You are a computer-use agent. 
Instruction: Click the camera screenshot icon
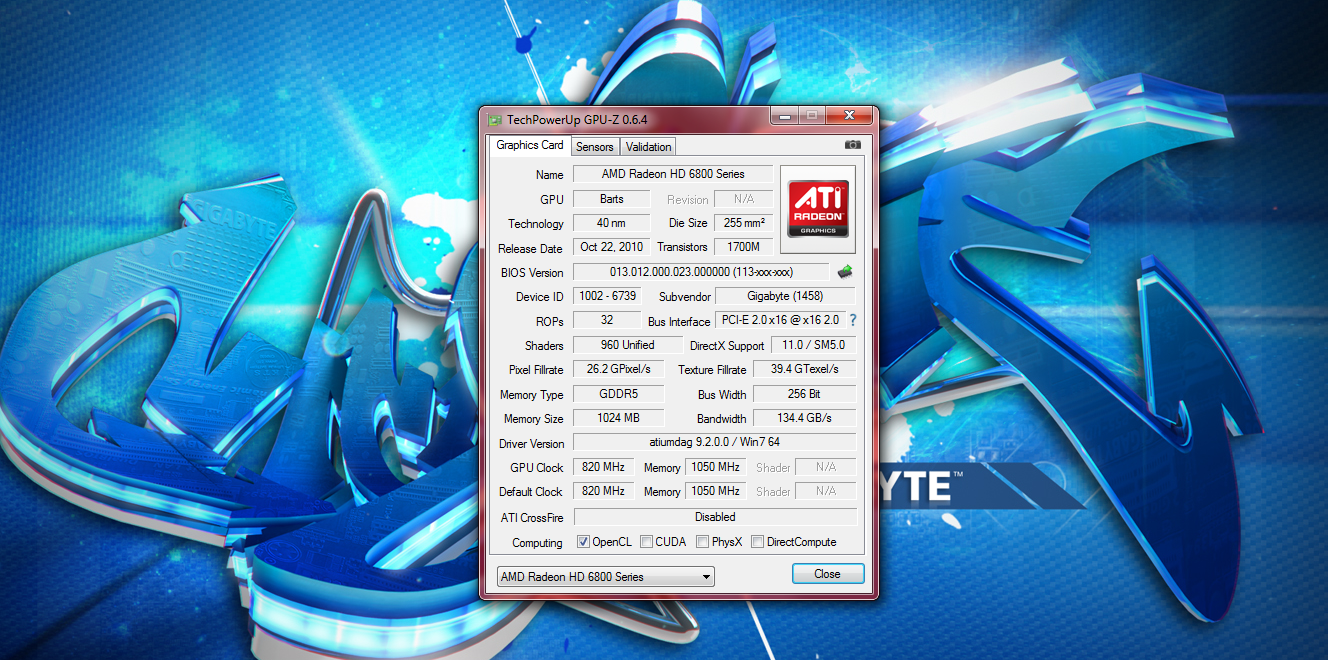tap(852, 145)
